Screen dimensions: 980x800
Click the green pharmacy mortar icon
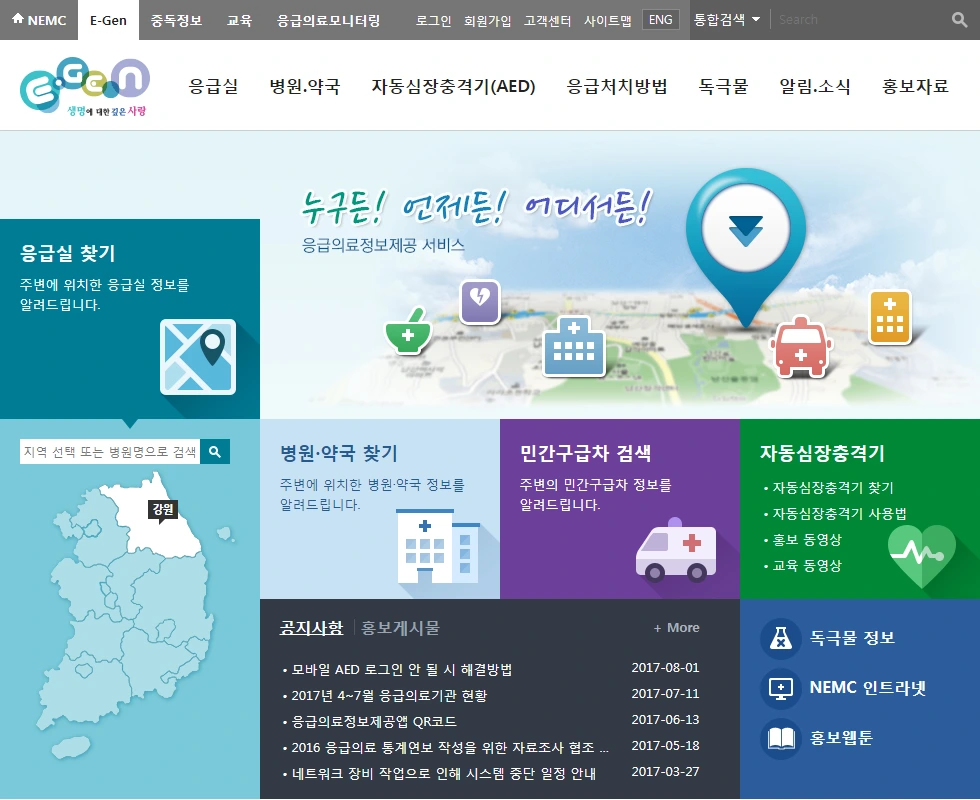408,331
